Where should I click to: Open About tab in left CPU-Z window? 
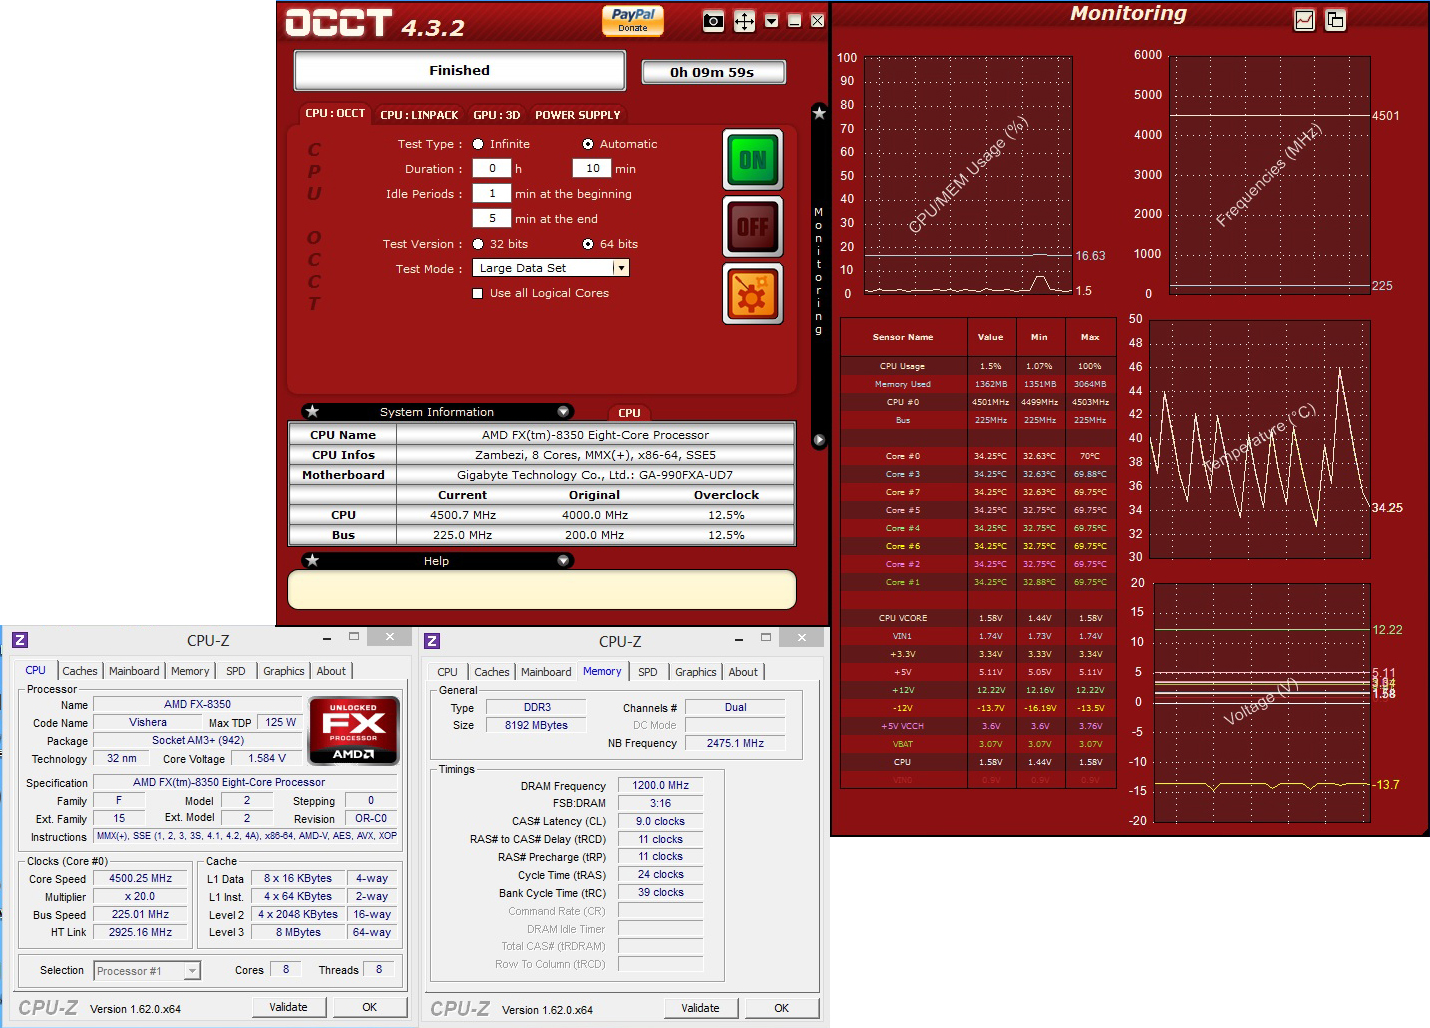coord(331,671)
